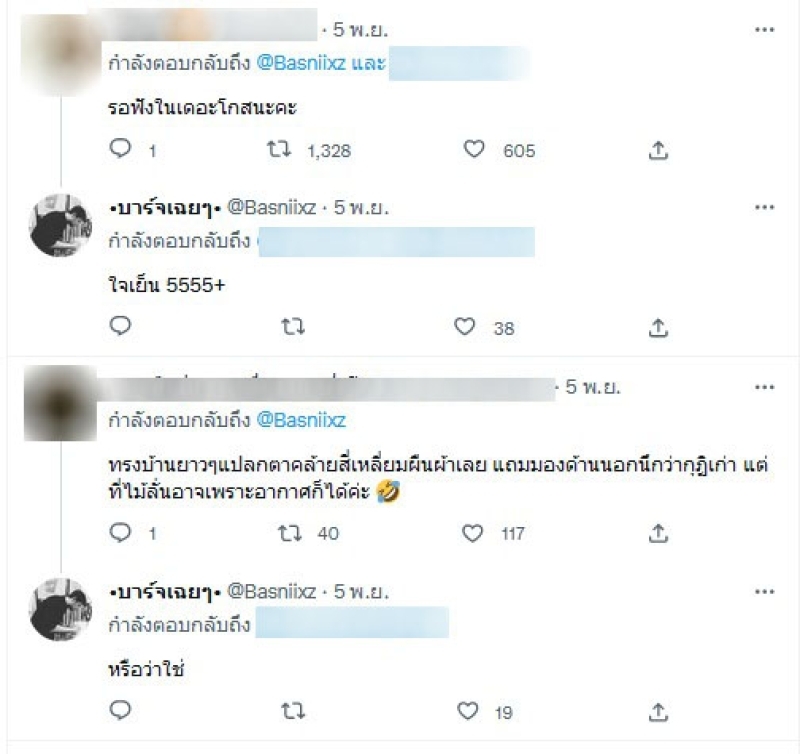This screenshot has height=754, width=800.
Task: Like the 'ใจเย็น 5555+' reply
Action: pos(465,326)
